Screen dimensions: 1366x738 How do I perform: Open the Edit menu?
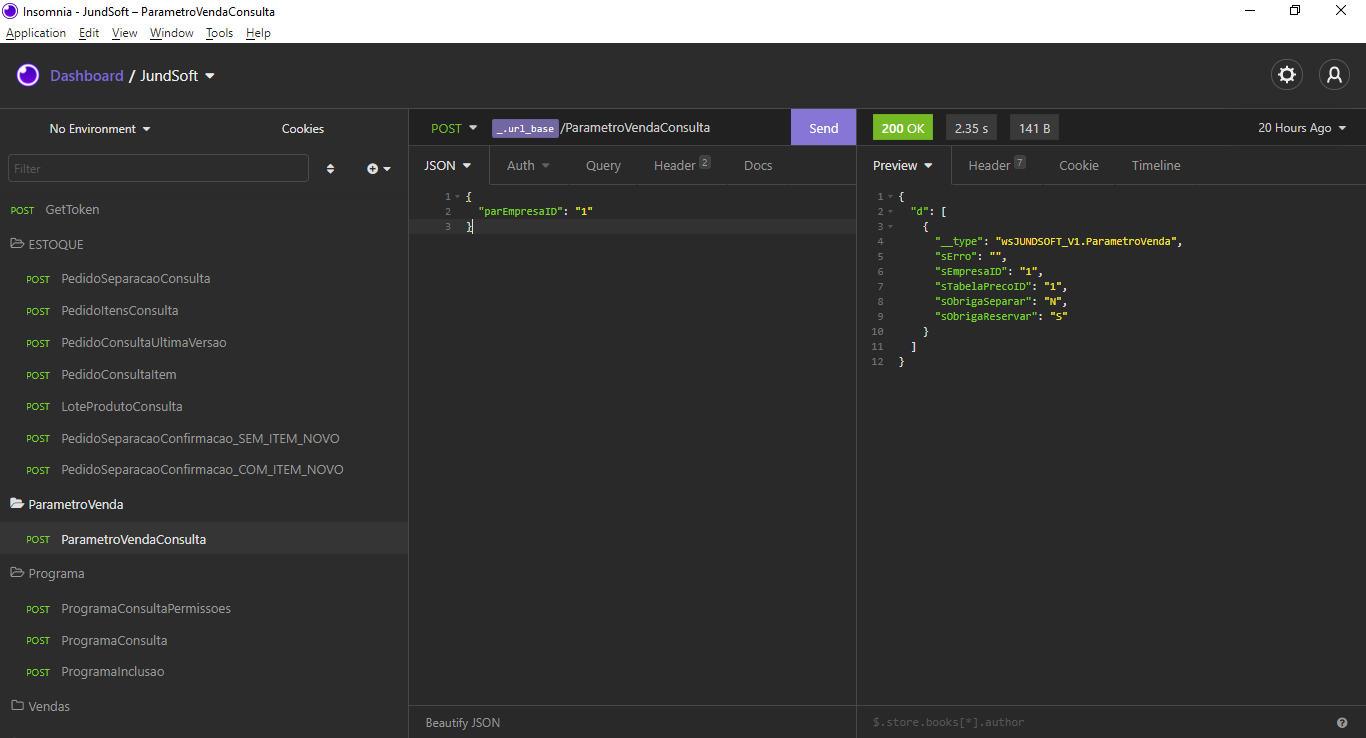click(x=89, y=33)
